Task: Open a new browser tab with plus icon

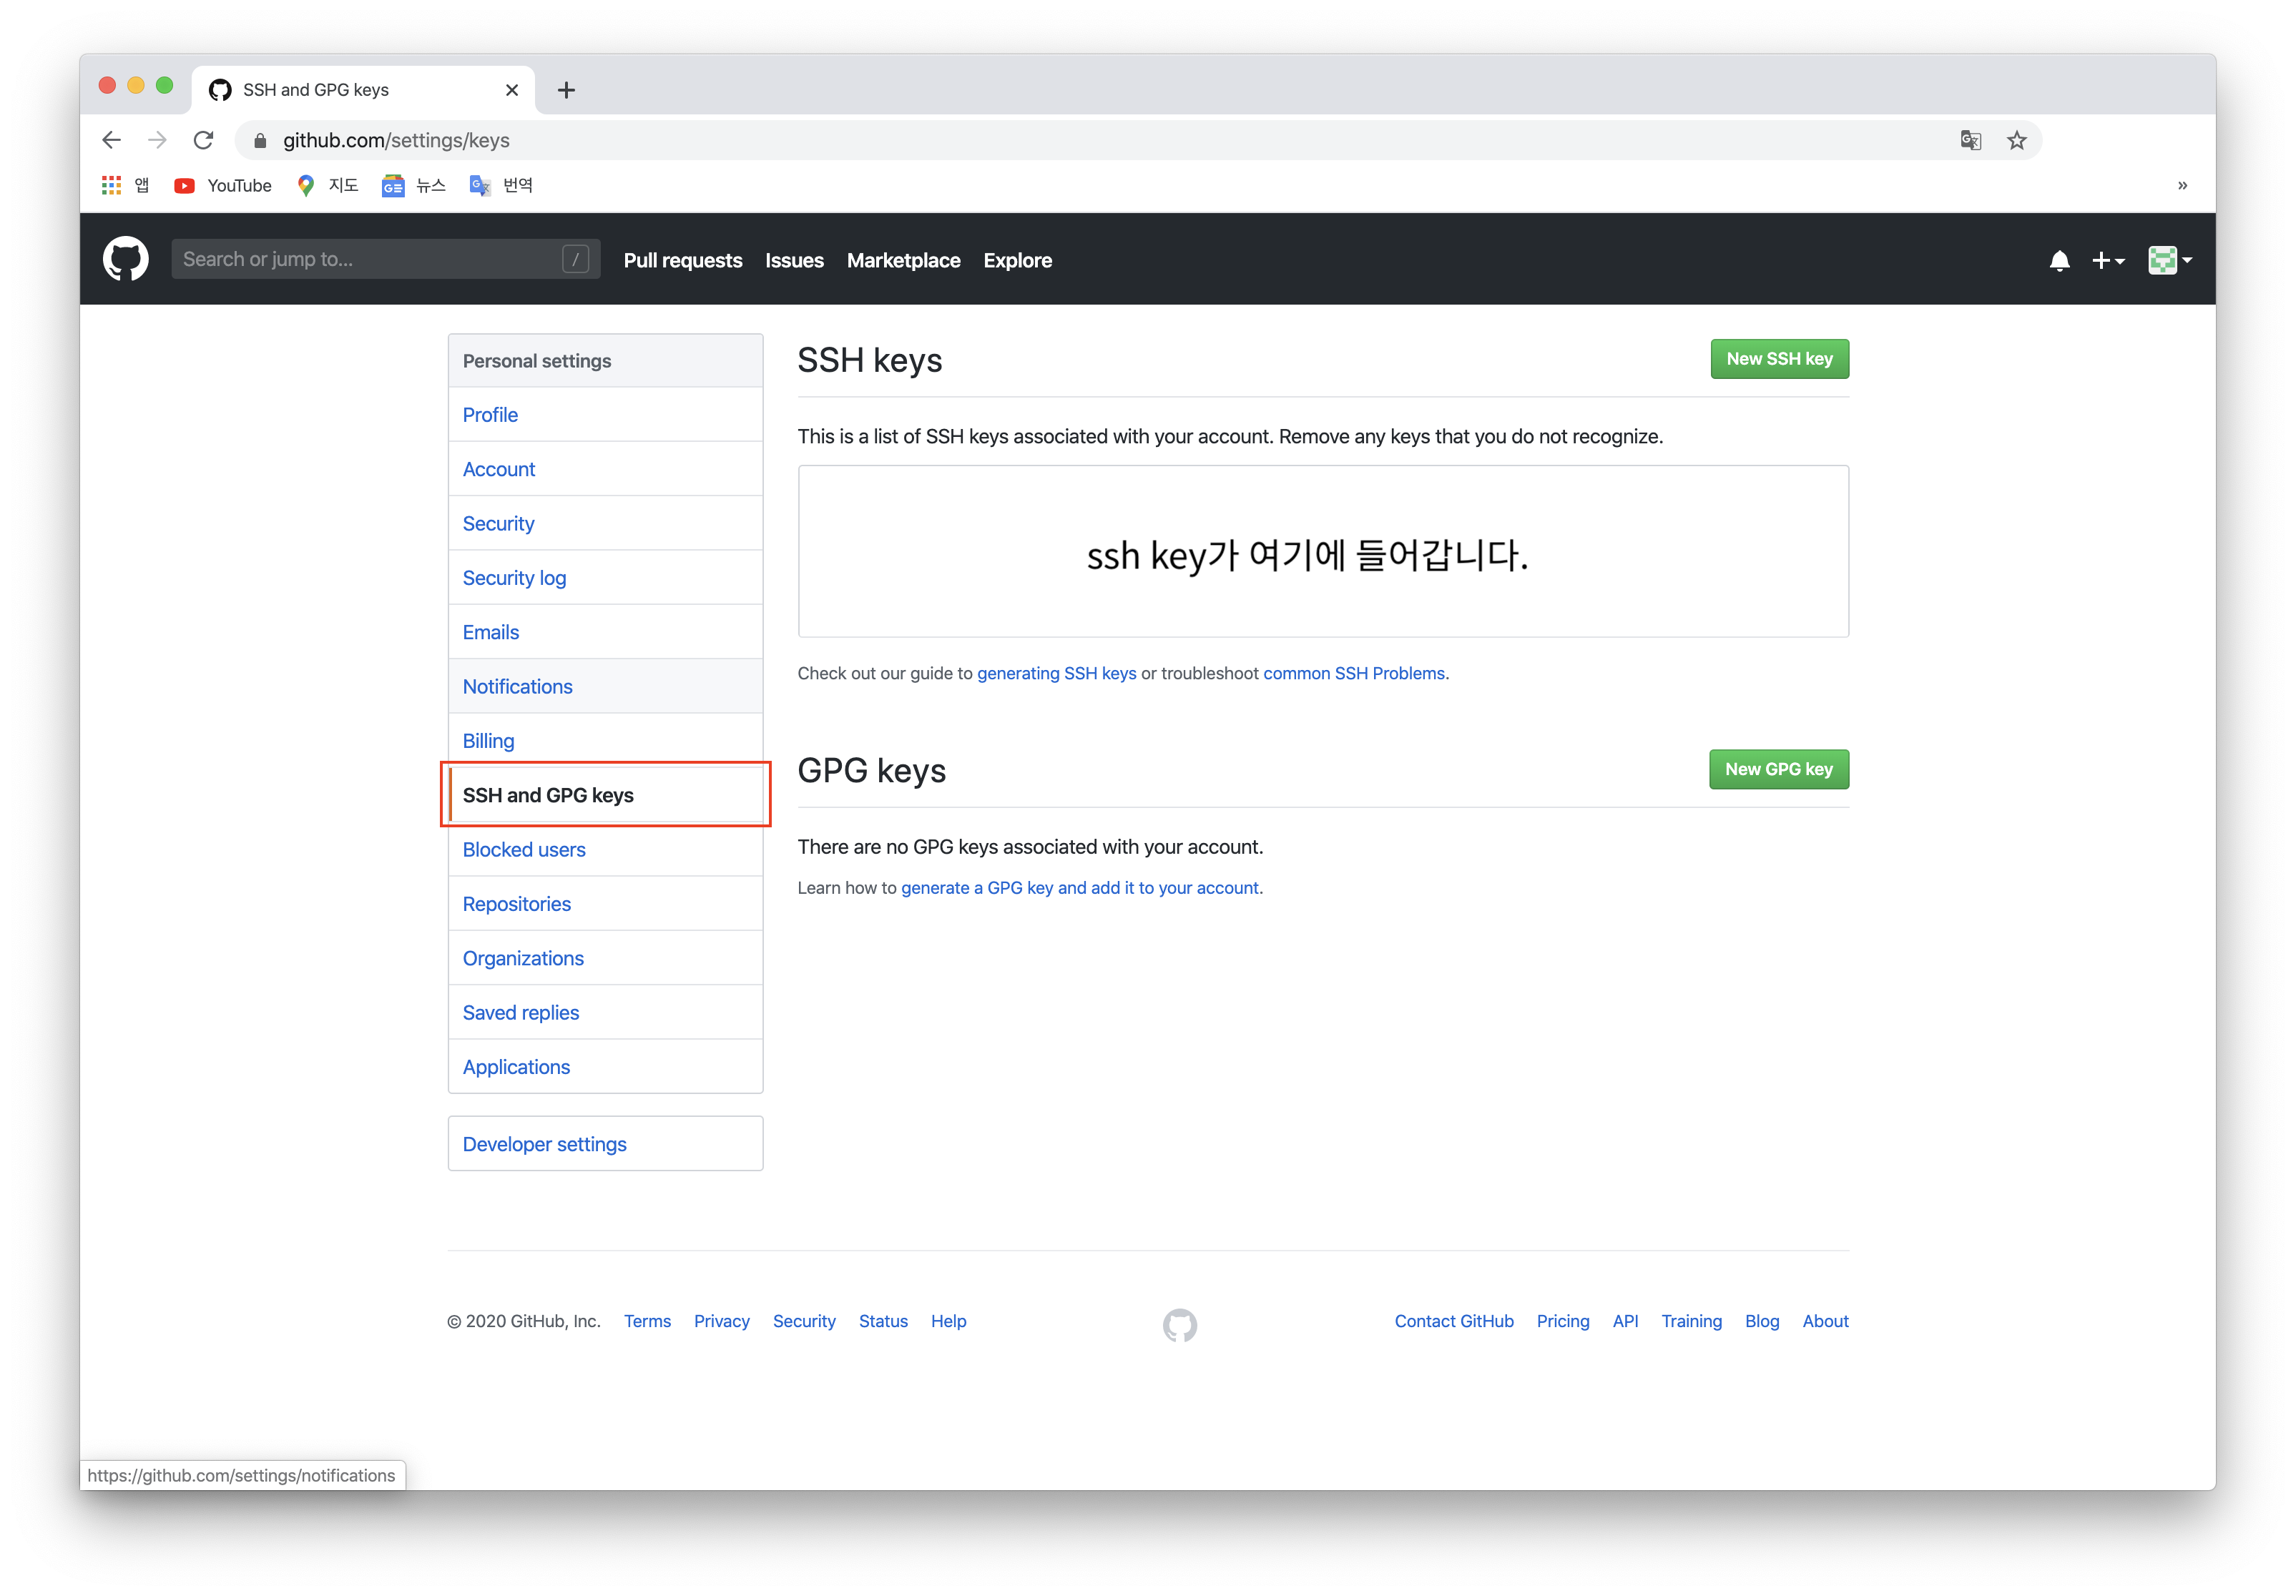Action: [x=566, y=90]
